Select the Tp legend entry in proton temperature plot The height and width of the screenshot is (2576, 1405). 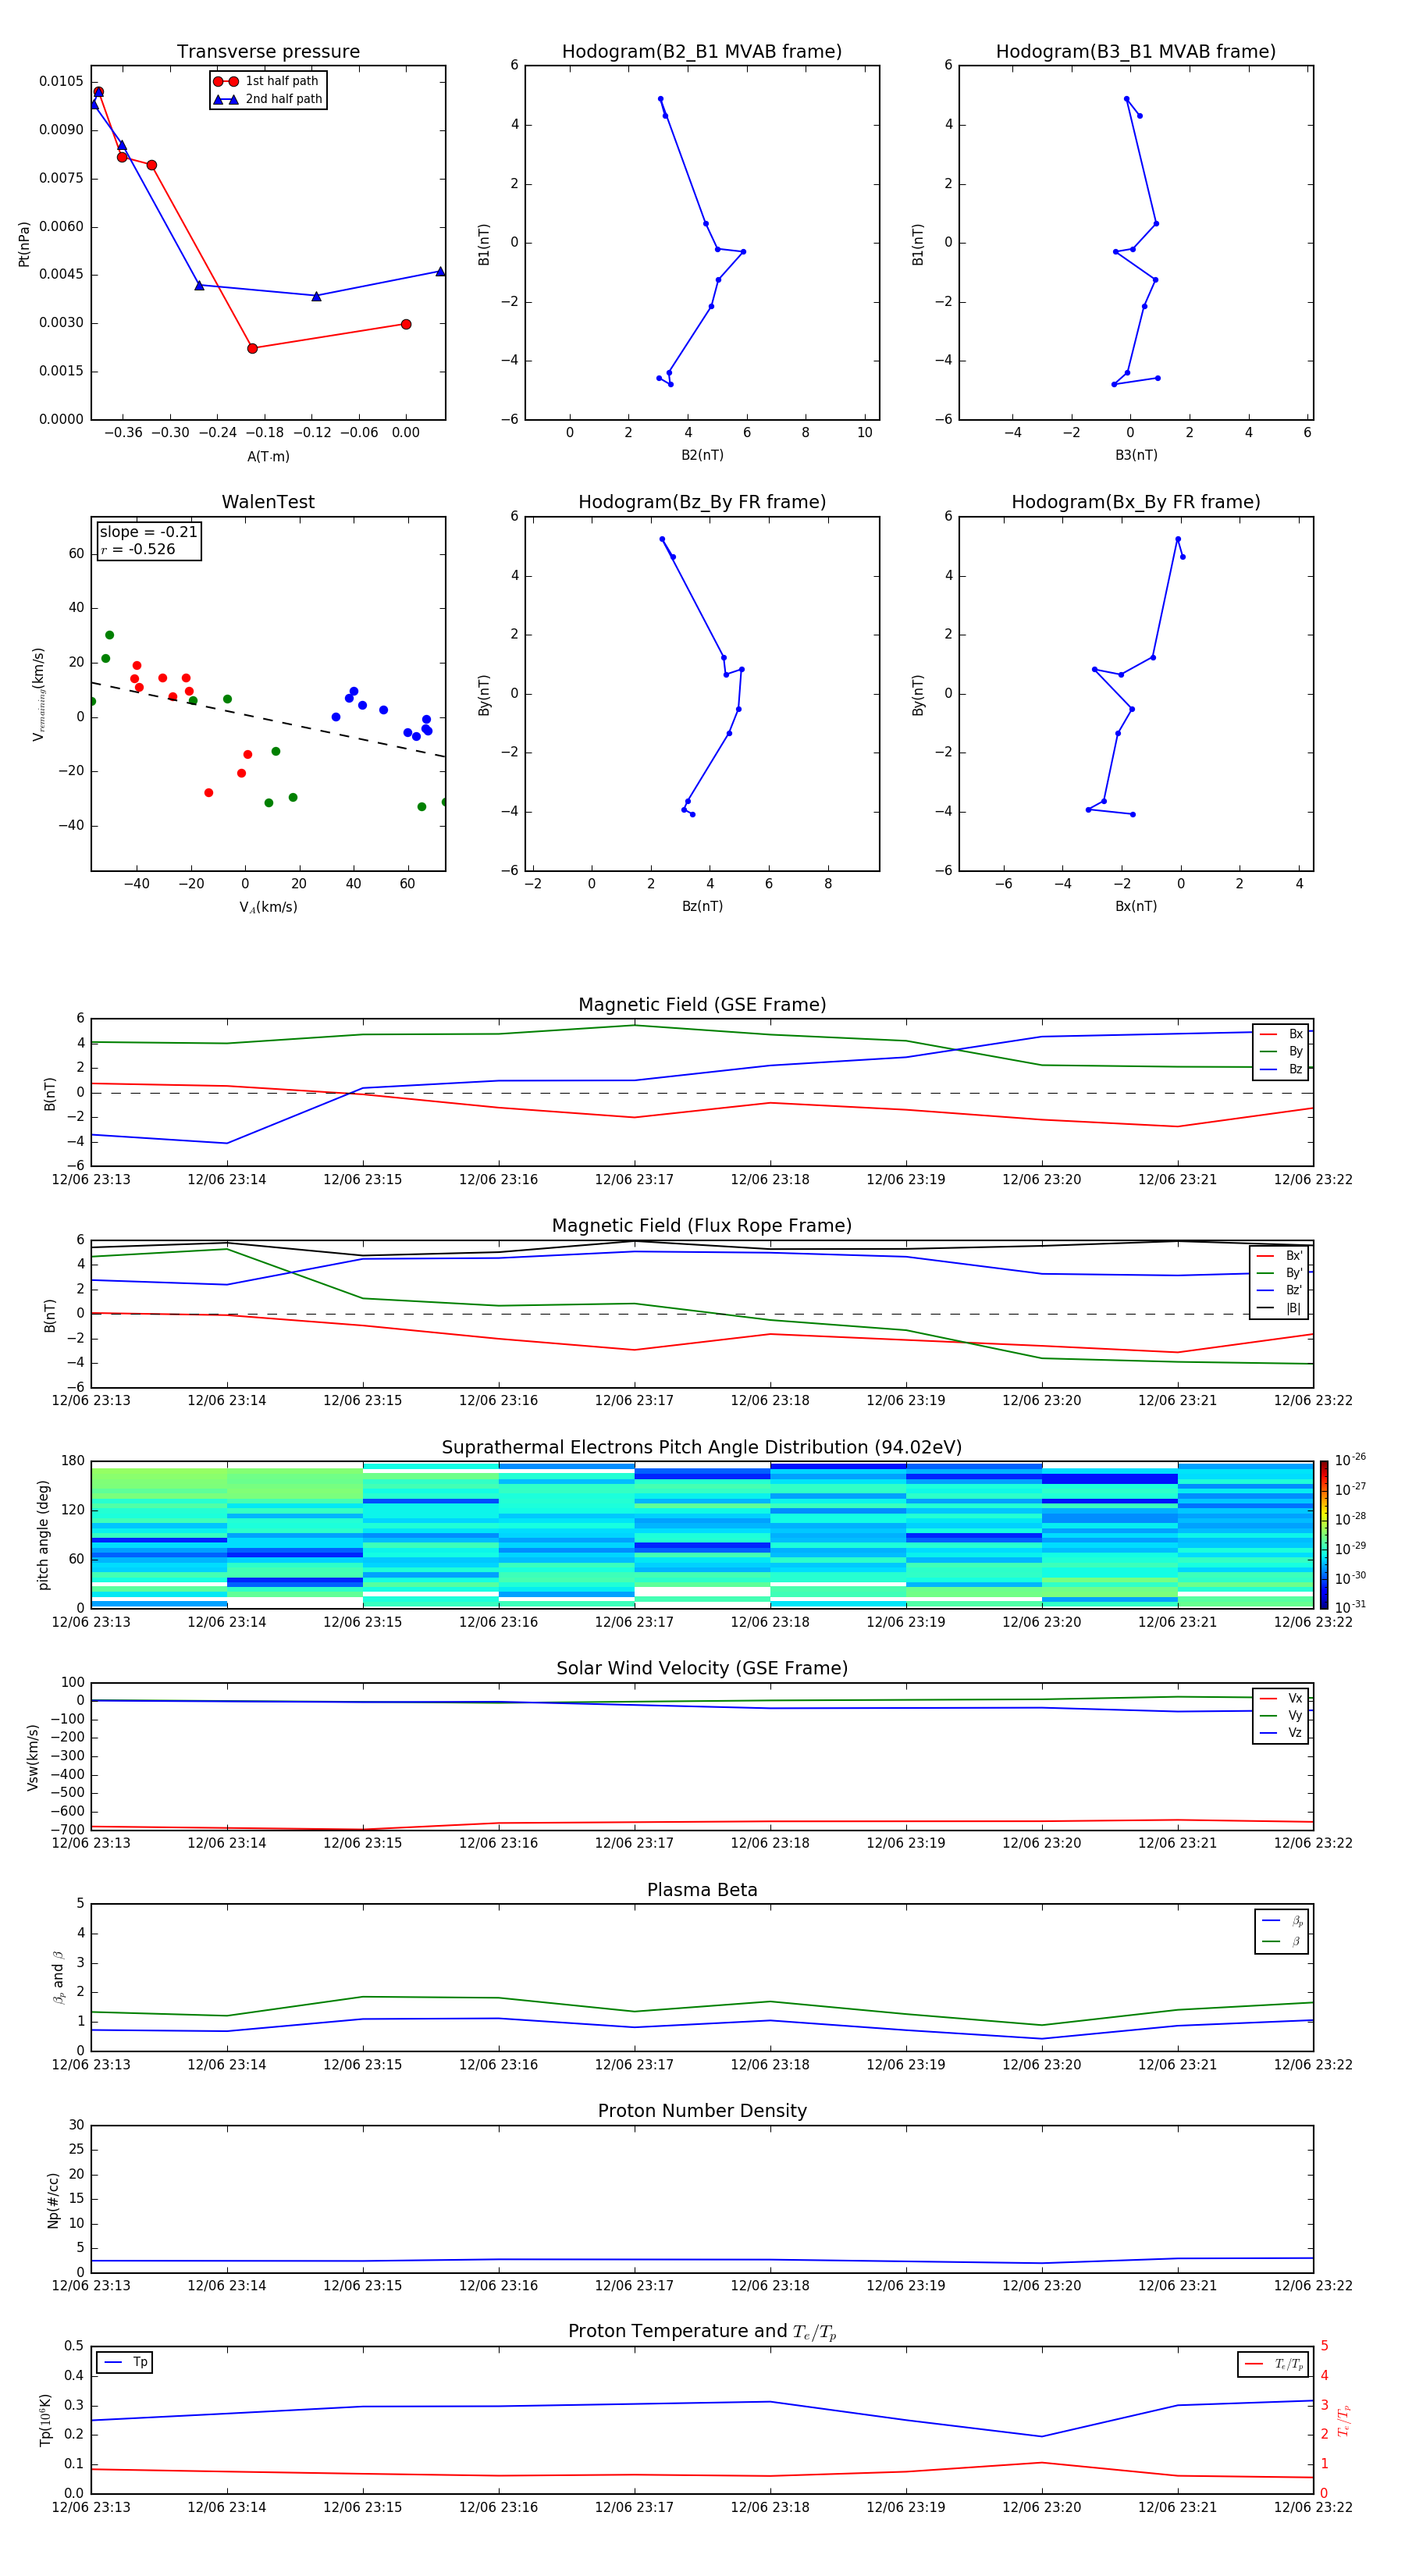tap(125, 2363)
